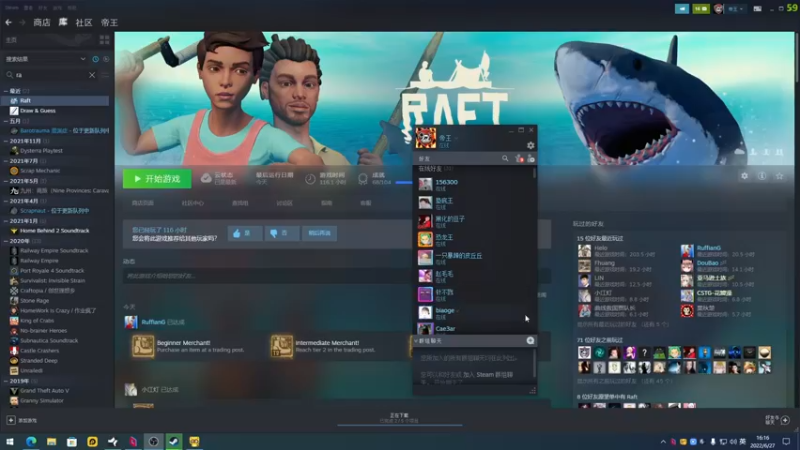Click friends list vertical scrollbar
Image resolution: width=800 pixels, height=450 pixels.
click(534, 173)
